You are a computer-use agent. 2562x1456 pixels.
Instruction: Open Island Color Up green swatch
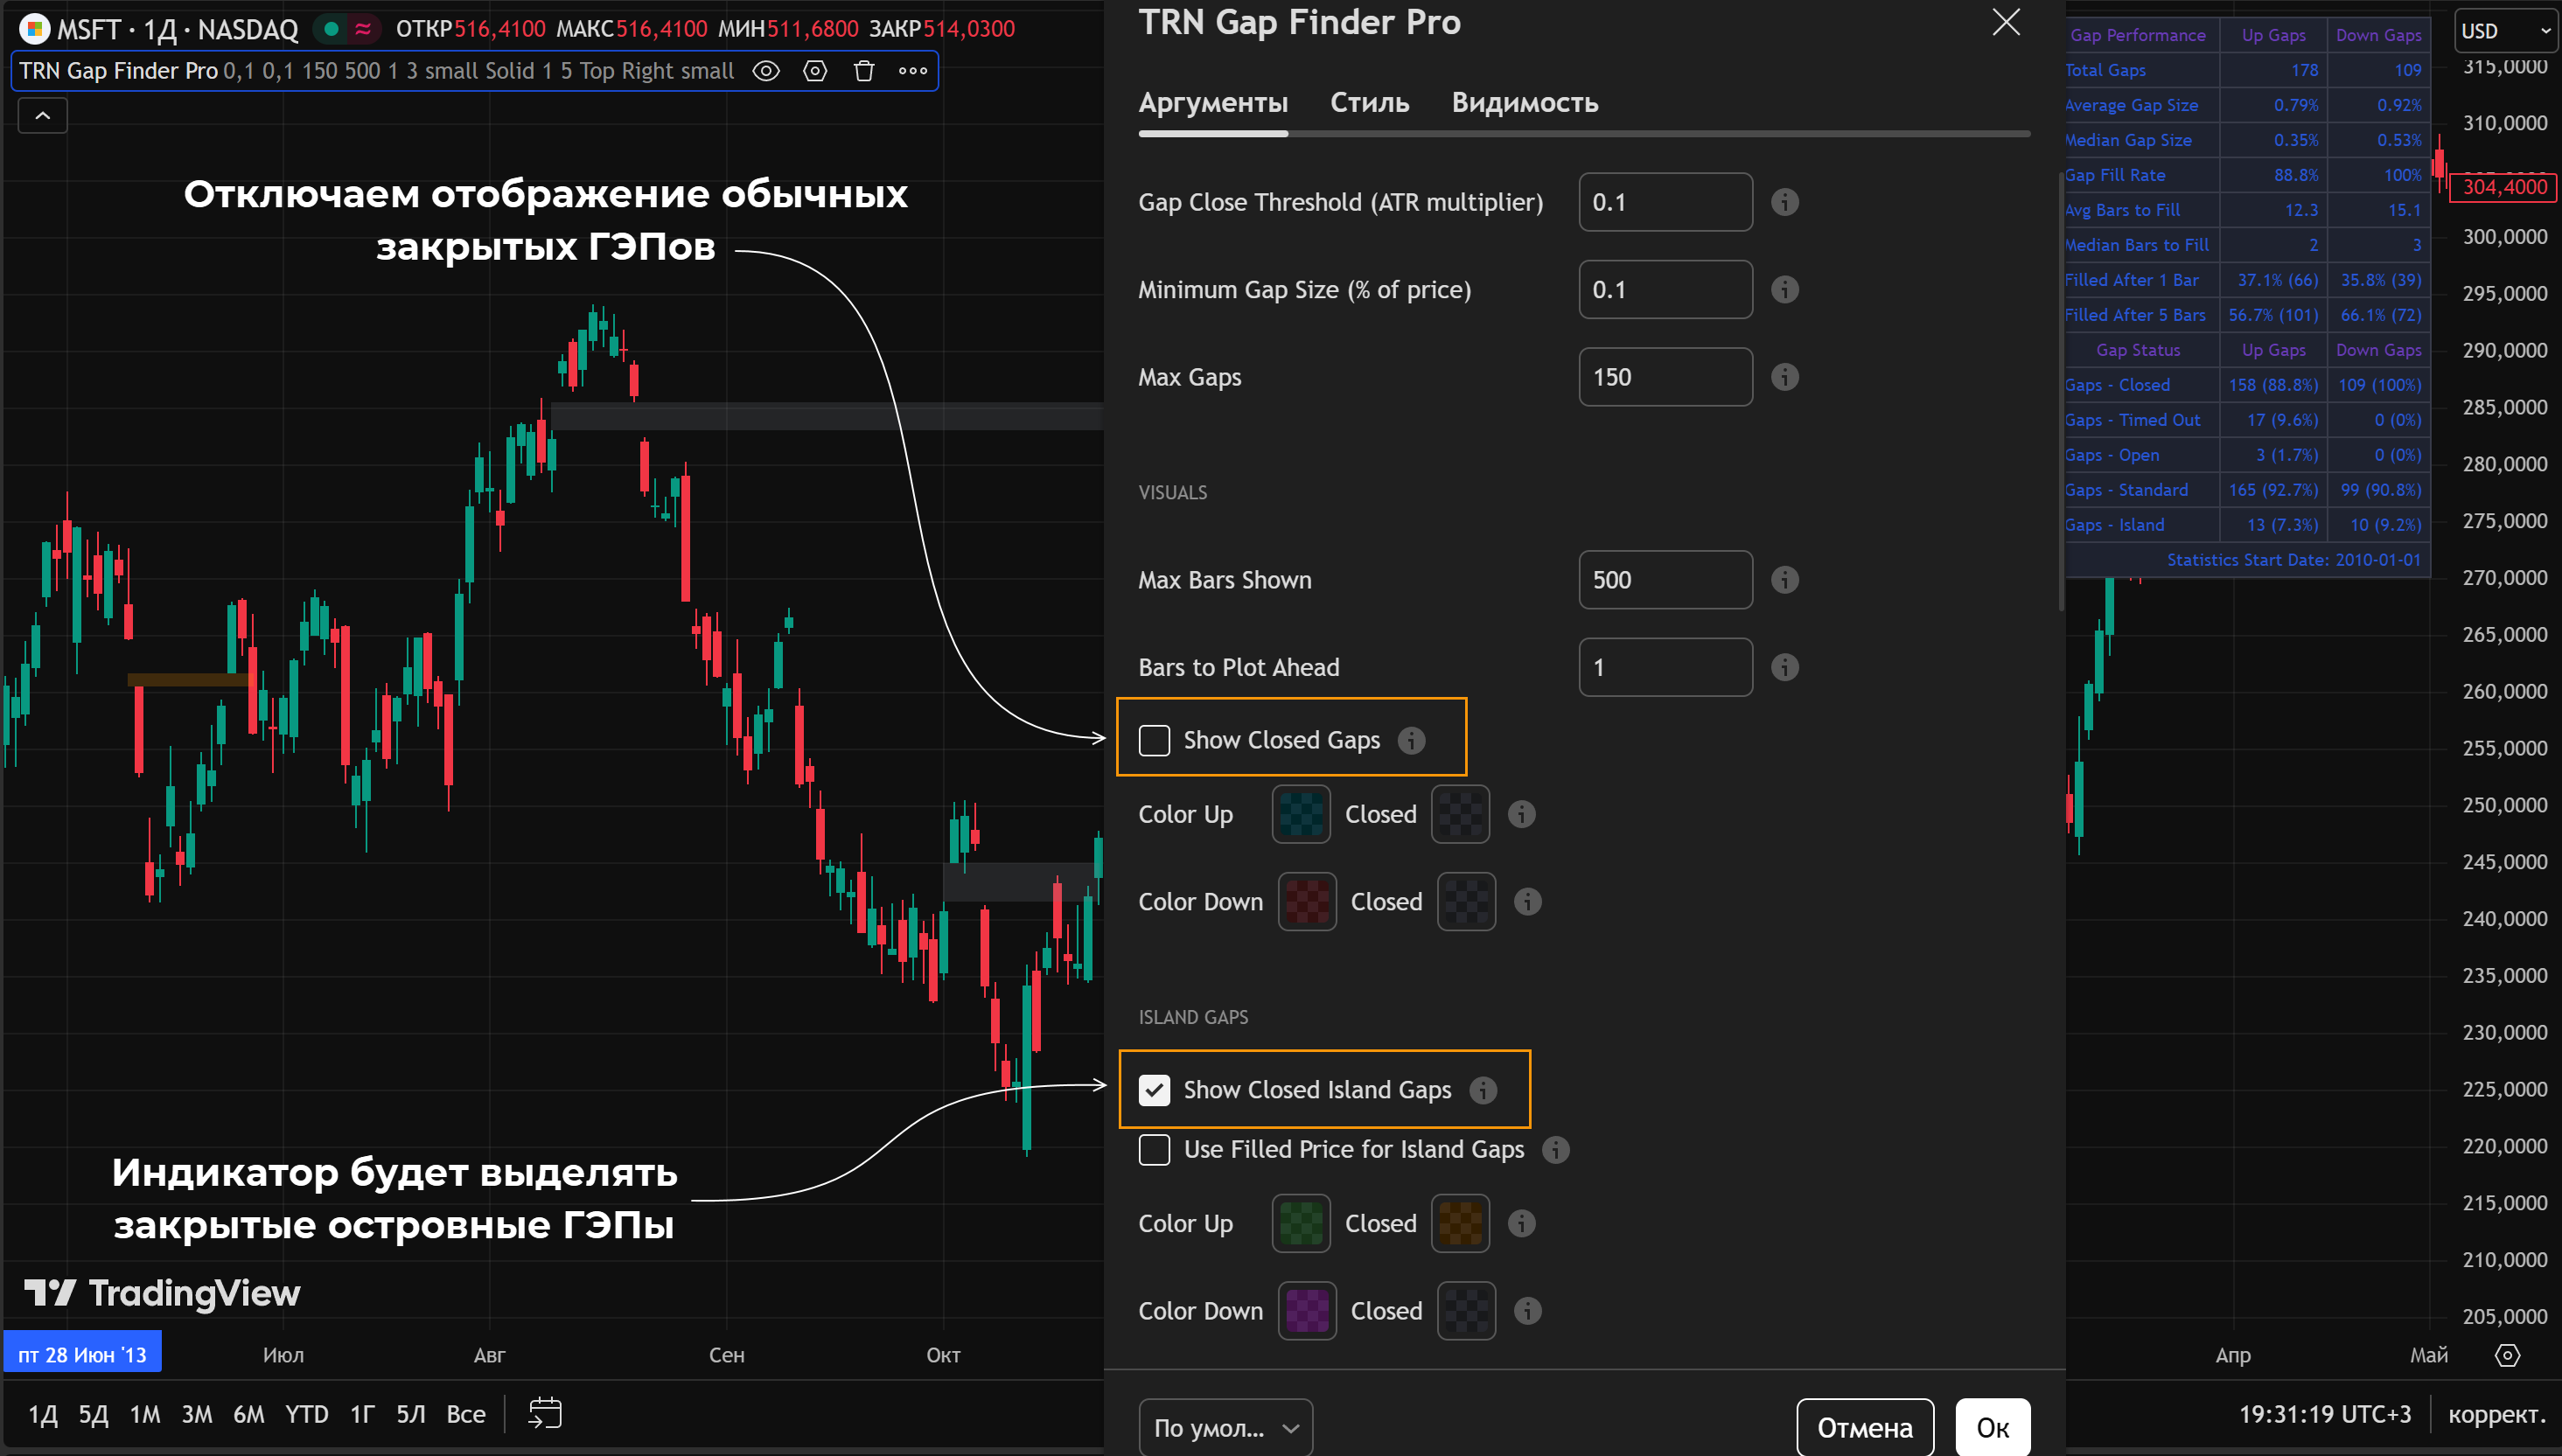point(1300,1223)
